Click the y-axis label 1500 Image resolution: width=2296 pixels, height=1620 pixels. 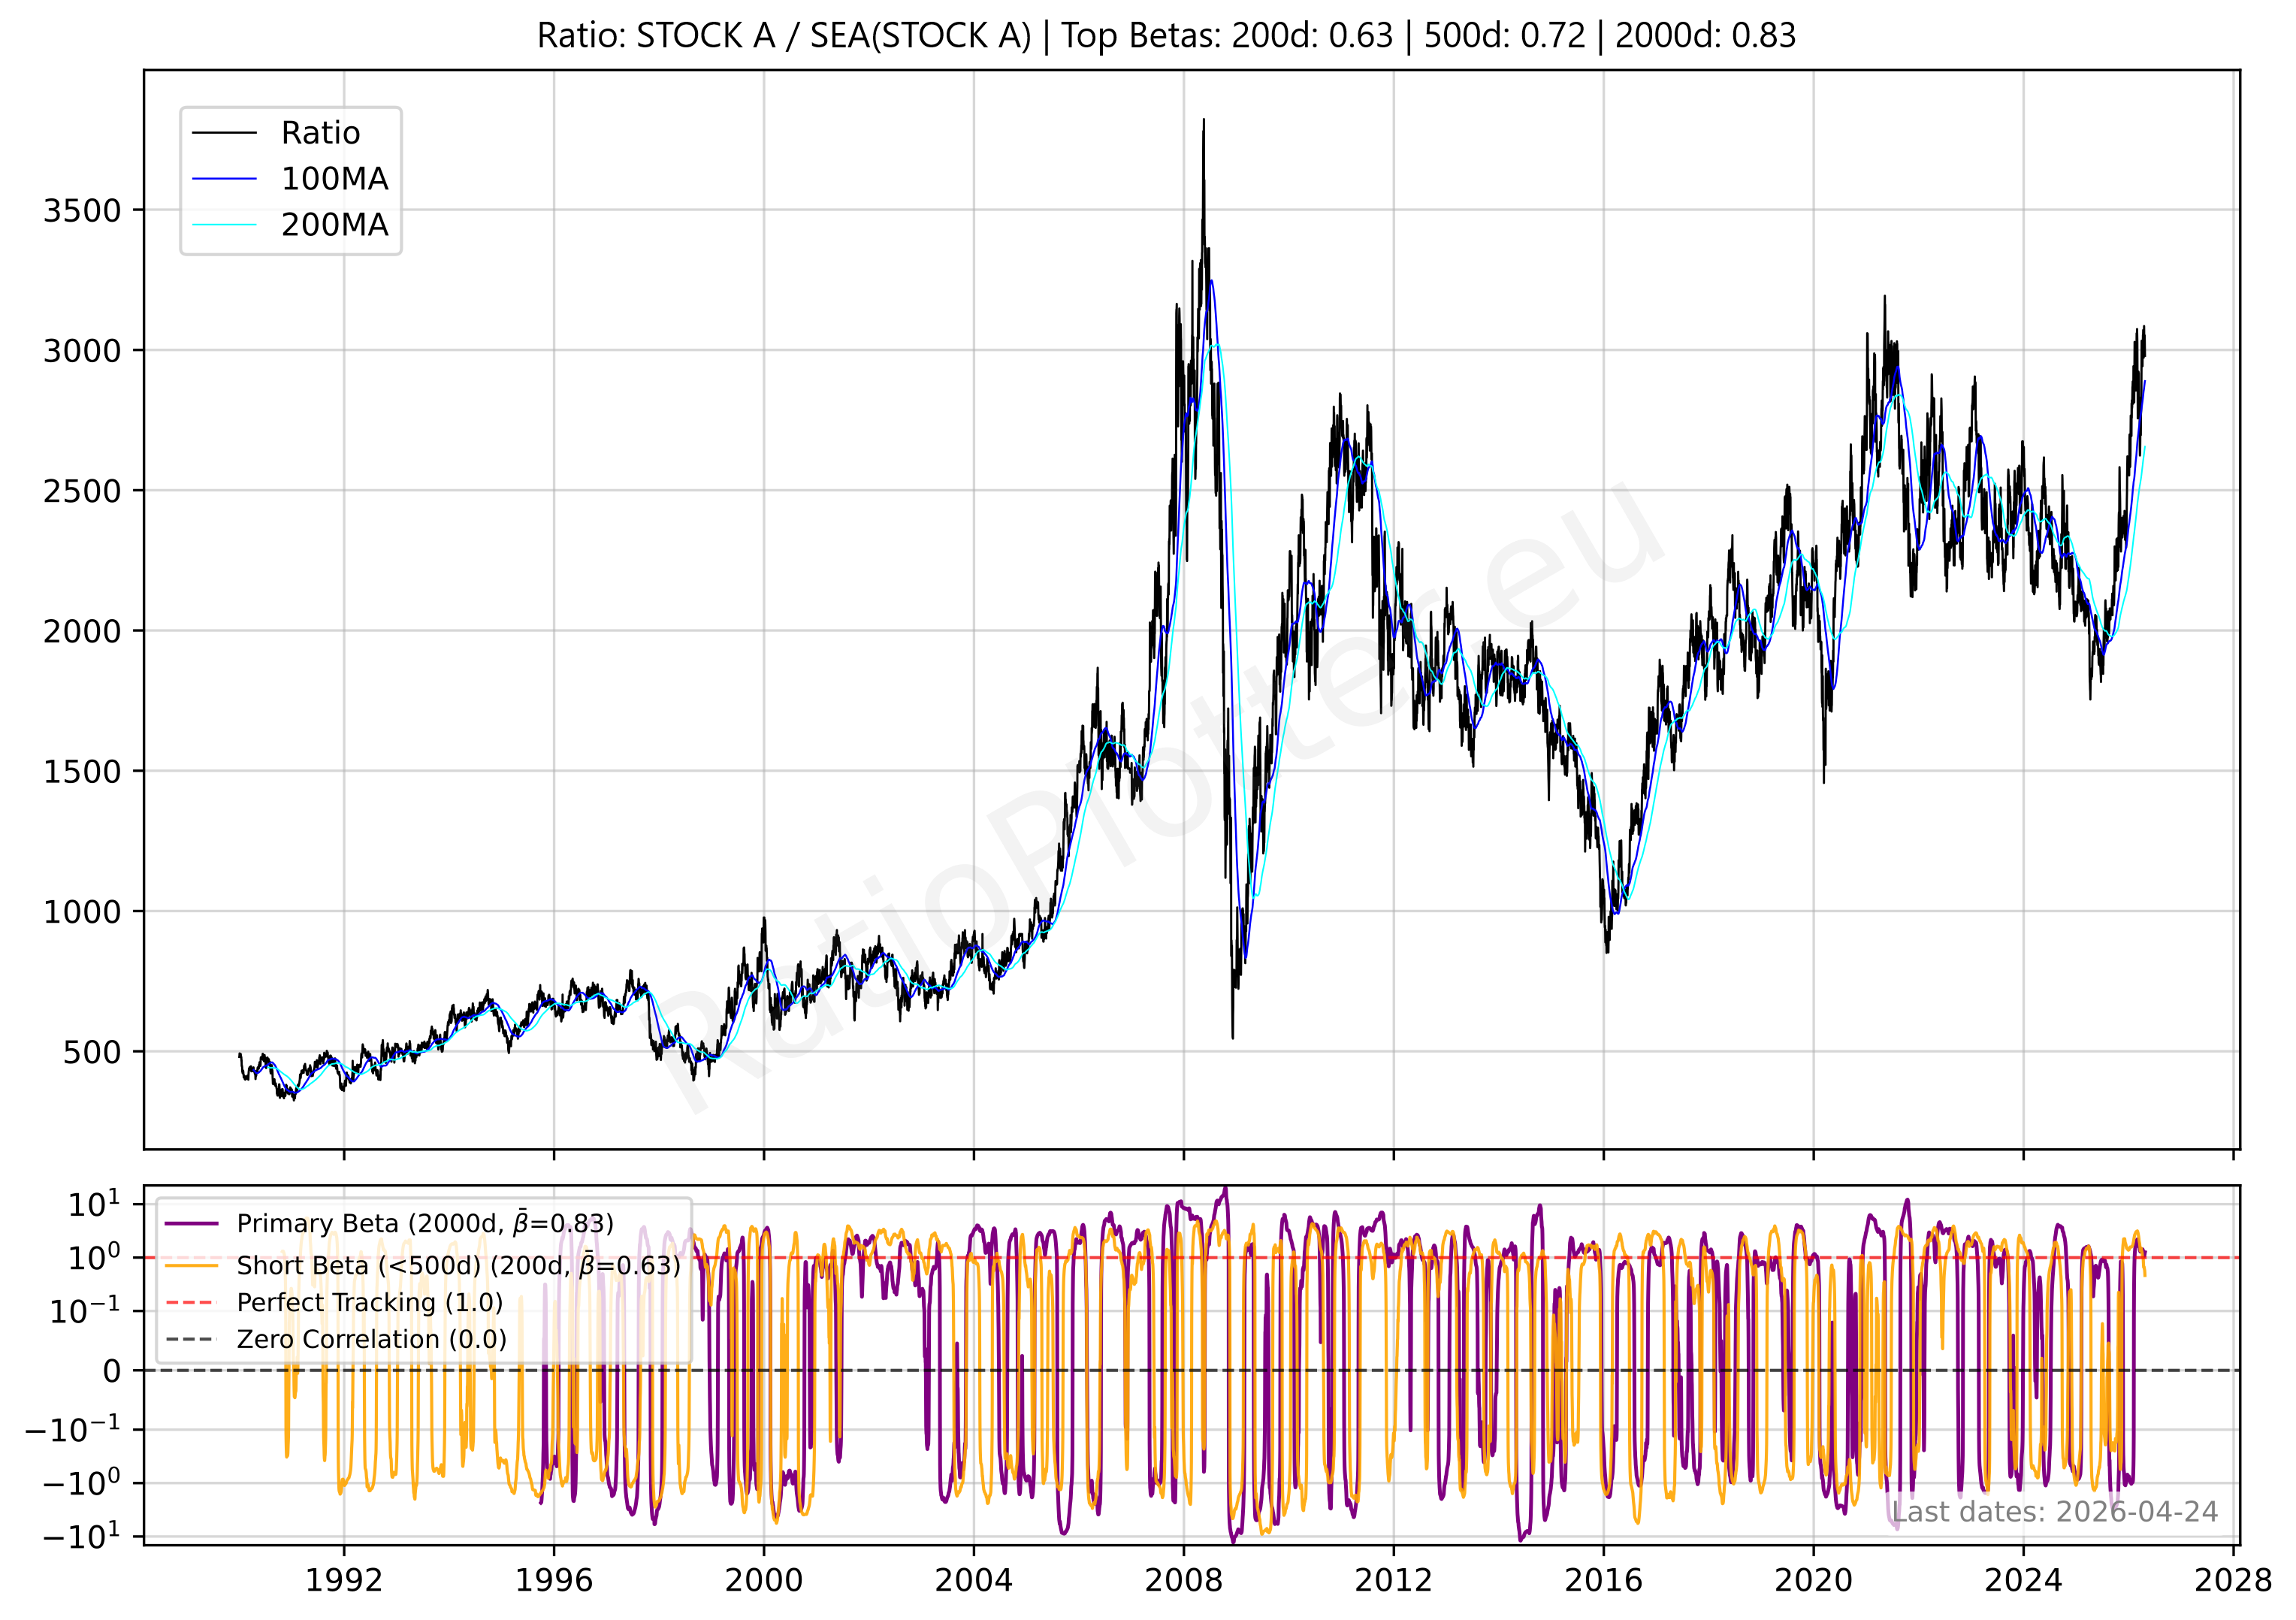coord(82,771)
